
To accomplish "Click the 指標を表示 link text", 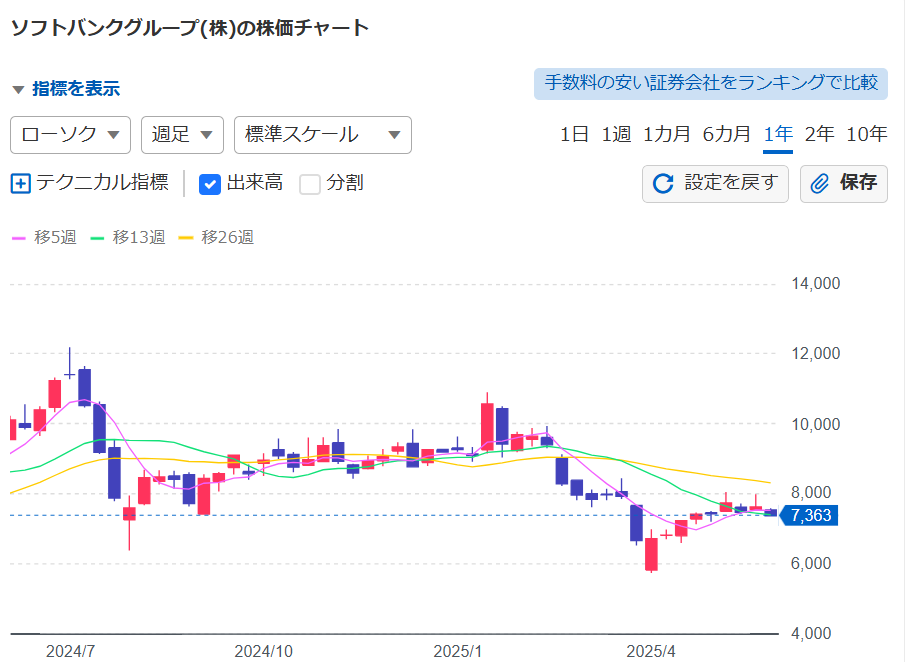I will (76, 89).
